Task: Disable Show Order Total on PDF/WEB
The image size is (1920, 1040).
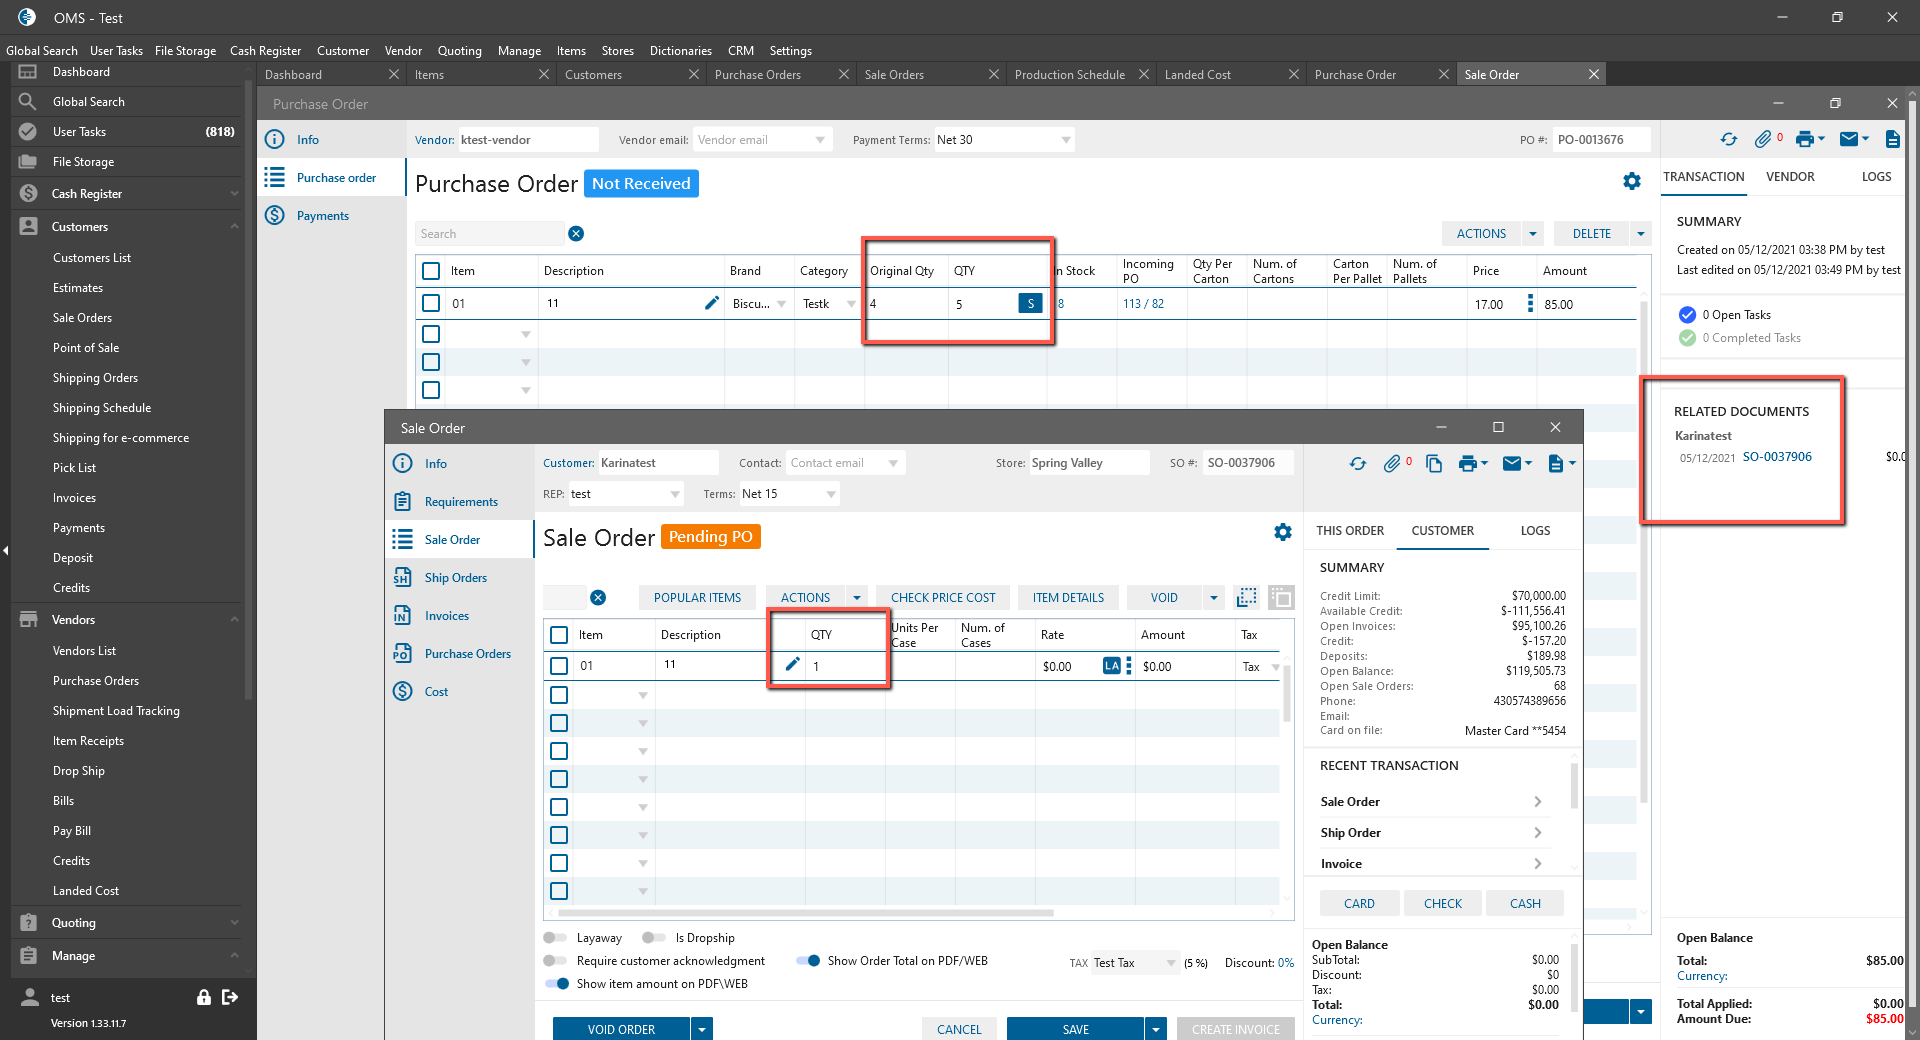Action: click(x=808, y=961)
